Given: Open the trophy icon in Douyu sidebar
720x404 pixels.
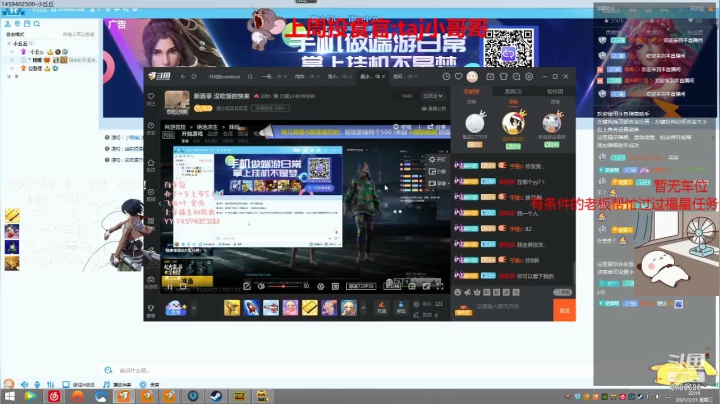Looking at the screenshot, I should [x=151, y=310].
